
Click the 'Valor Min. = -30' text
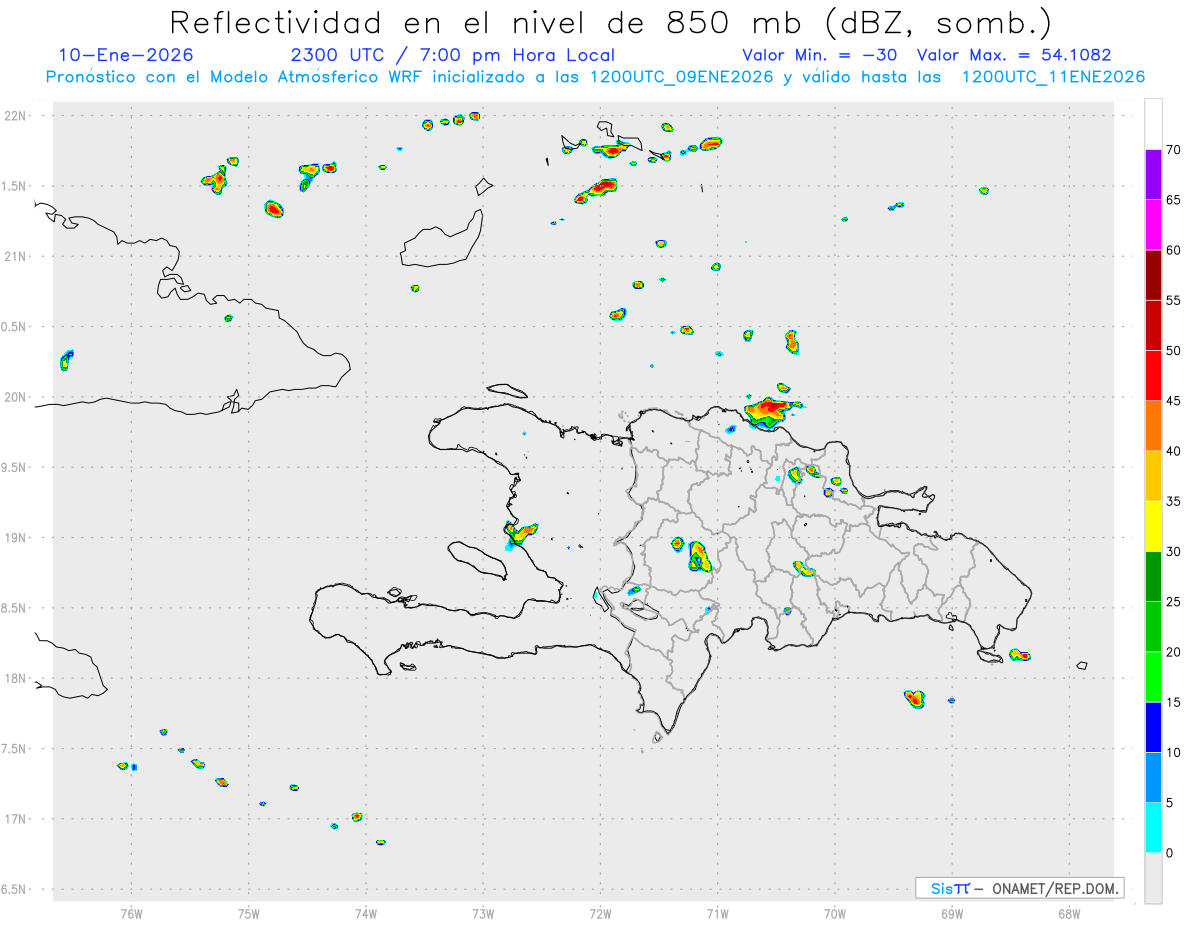pyautogui.click(x=820, y=55)
